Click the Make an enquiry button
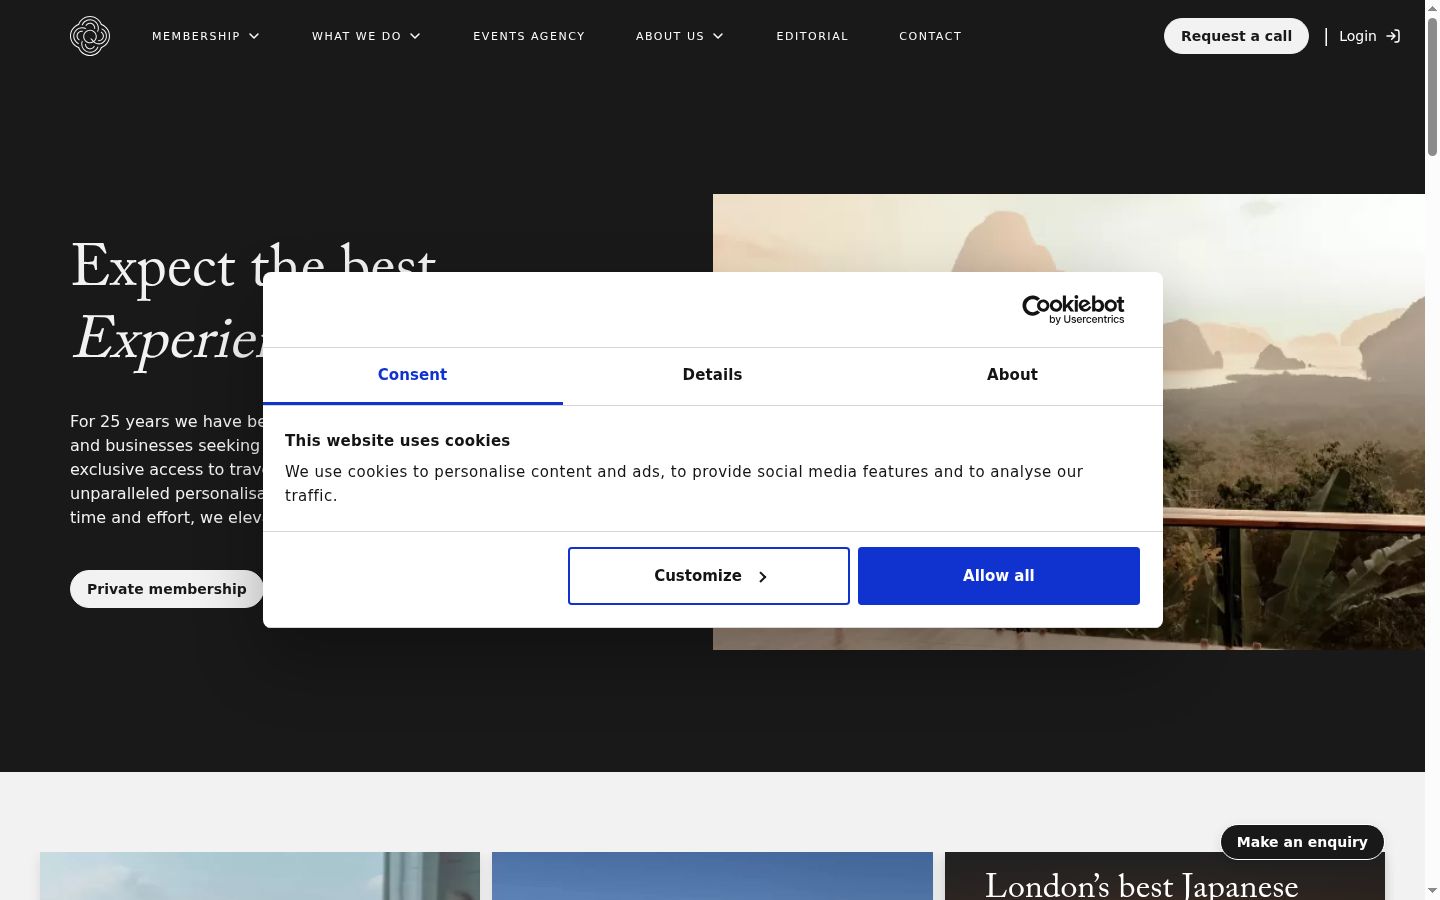The width and height of the screenshot is (1440, 900). tap(1302, 842)
